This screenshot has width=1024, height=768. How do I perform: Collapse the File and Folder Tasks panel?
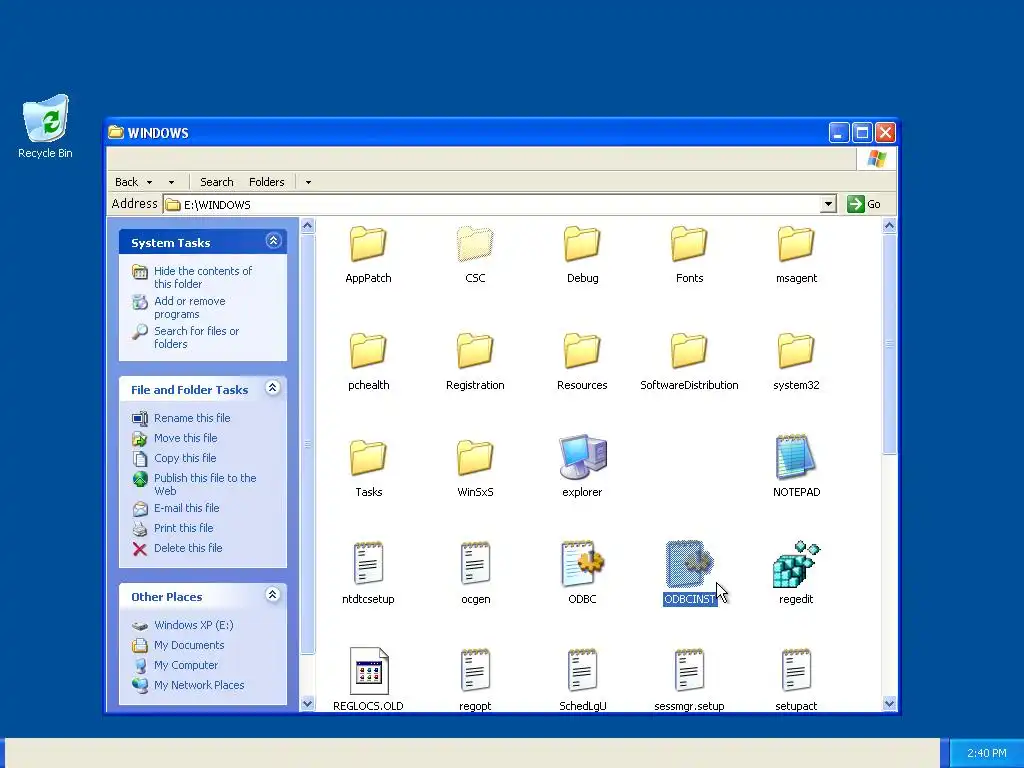point(273,388)
